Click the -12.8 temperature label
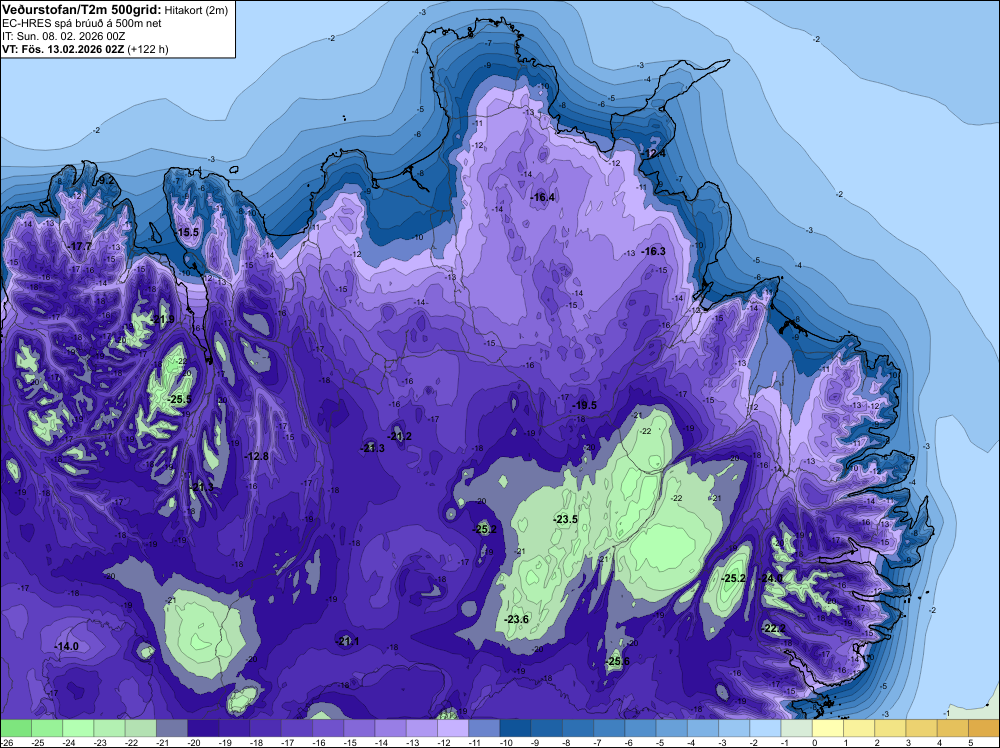Image resolution: width=1000 pixels, height=748 pixels. point(256,456)
